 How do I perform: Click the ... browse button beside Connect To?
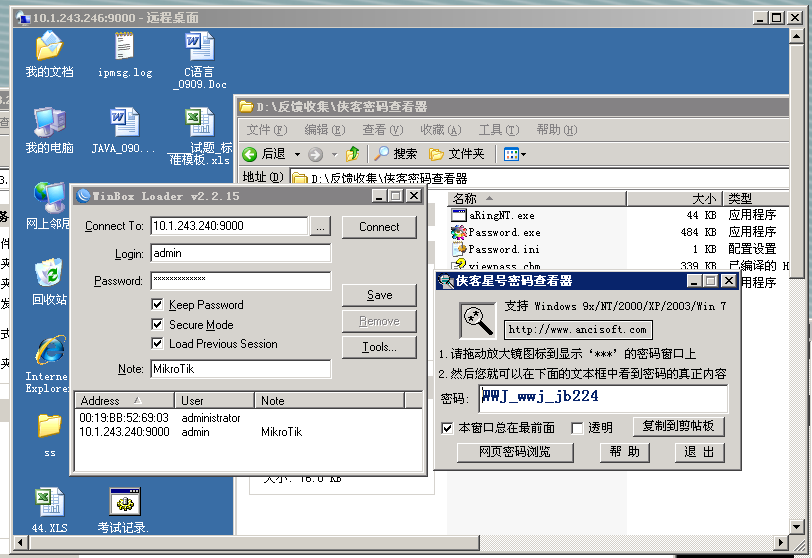pos(321,227)
